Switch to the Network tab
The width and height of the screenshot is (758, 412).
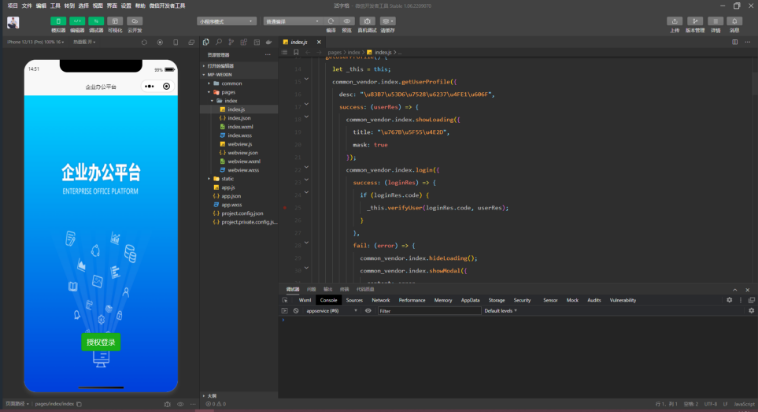click(381, 300)
